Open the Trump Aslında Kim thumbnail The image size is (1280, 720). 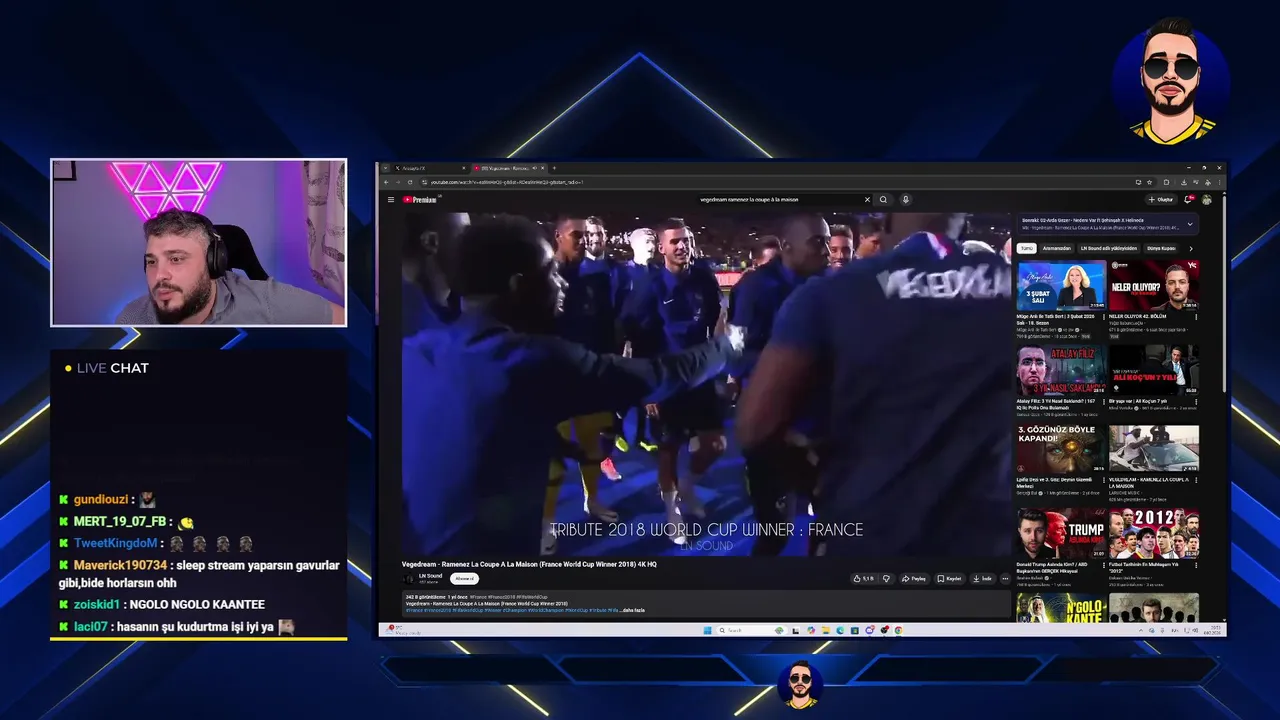[x=1061, y=533]
